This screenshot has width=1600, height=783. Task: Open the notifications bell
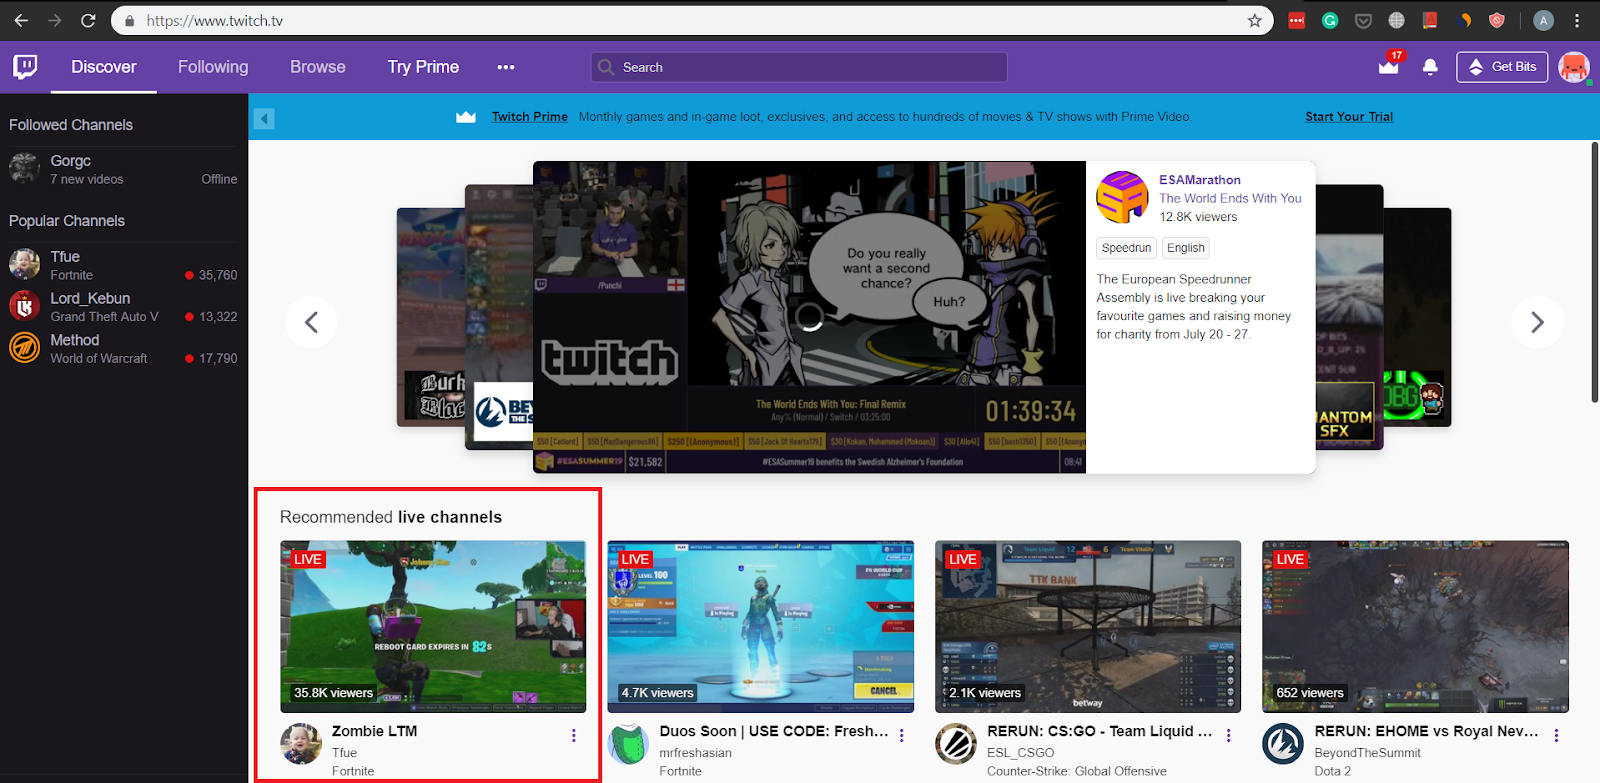click(x=1430, y=67)
